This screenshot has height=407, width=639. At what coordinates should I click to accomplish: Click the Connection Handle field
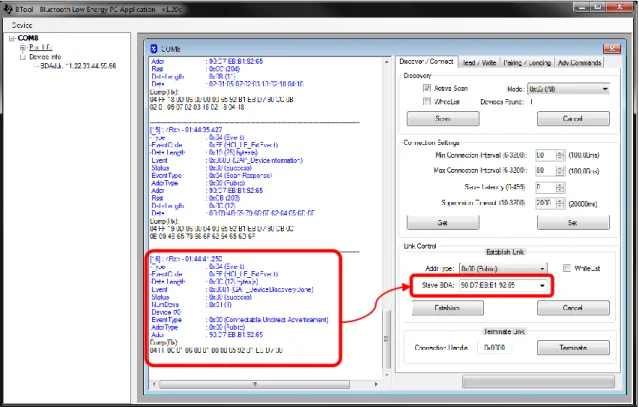tap(495, 348)
